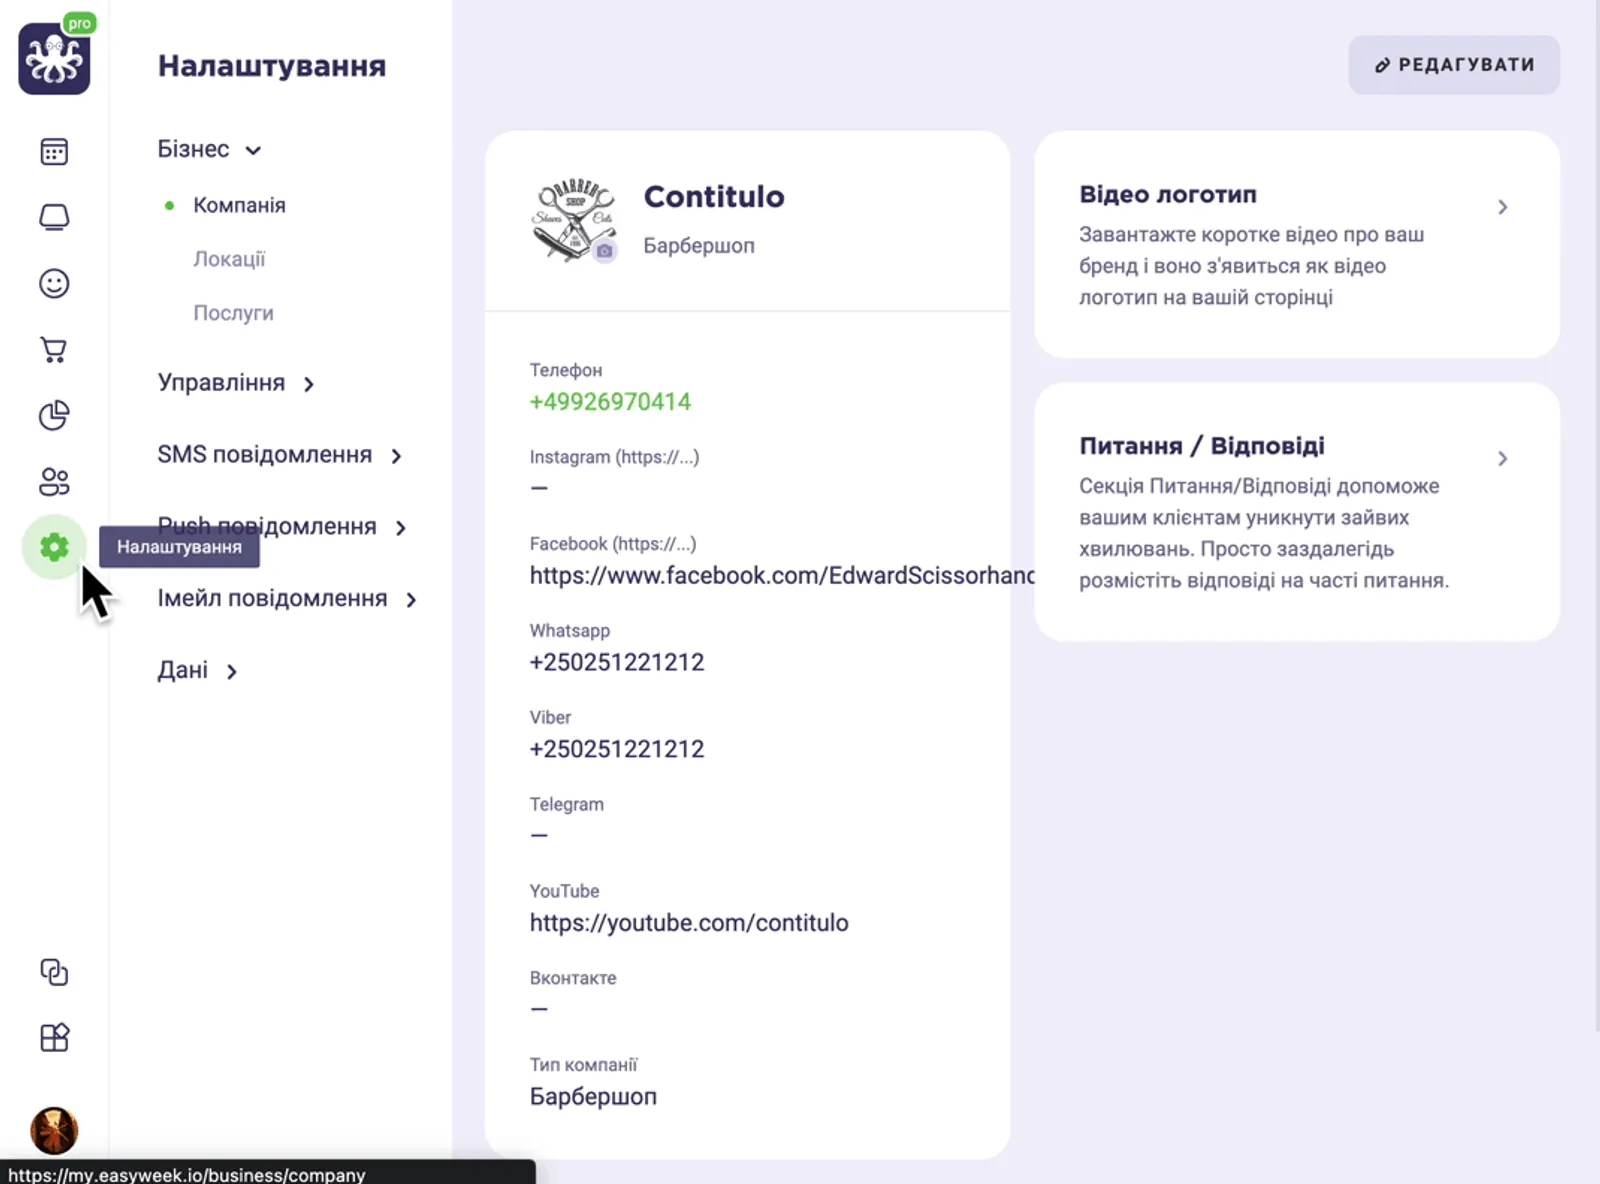Screen dimensions: 1600x1184
Task: Open the Відео логотип card arrow
Action: [x=1502, y=206]
